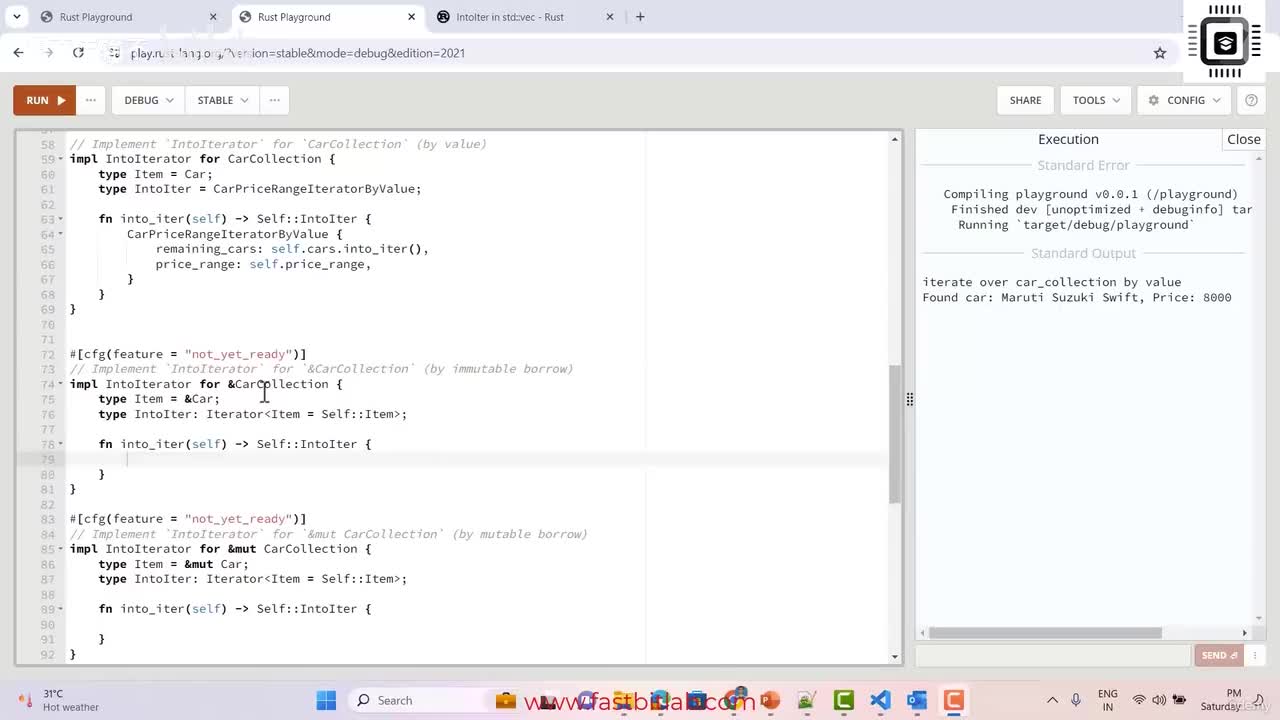The height and width of the screenshot is (720, 1280).
Task: Close the Execution output panel
Action: pyautogui.click(x=1244, y=139)
